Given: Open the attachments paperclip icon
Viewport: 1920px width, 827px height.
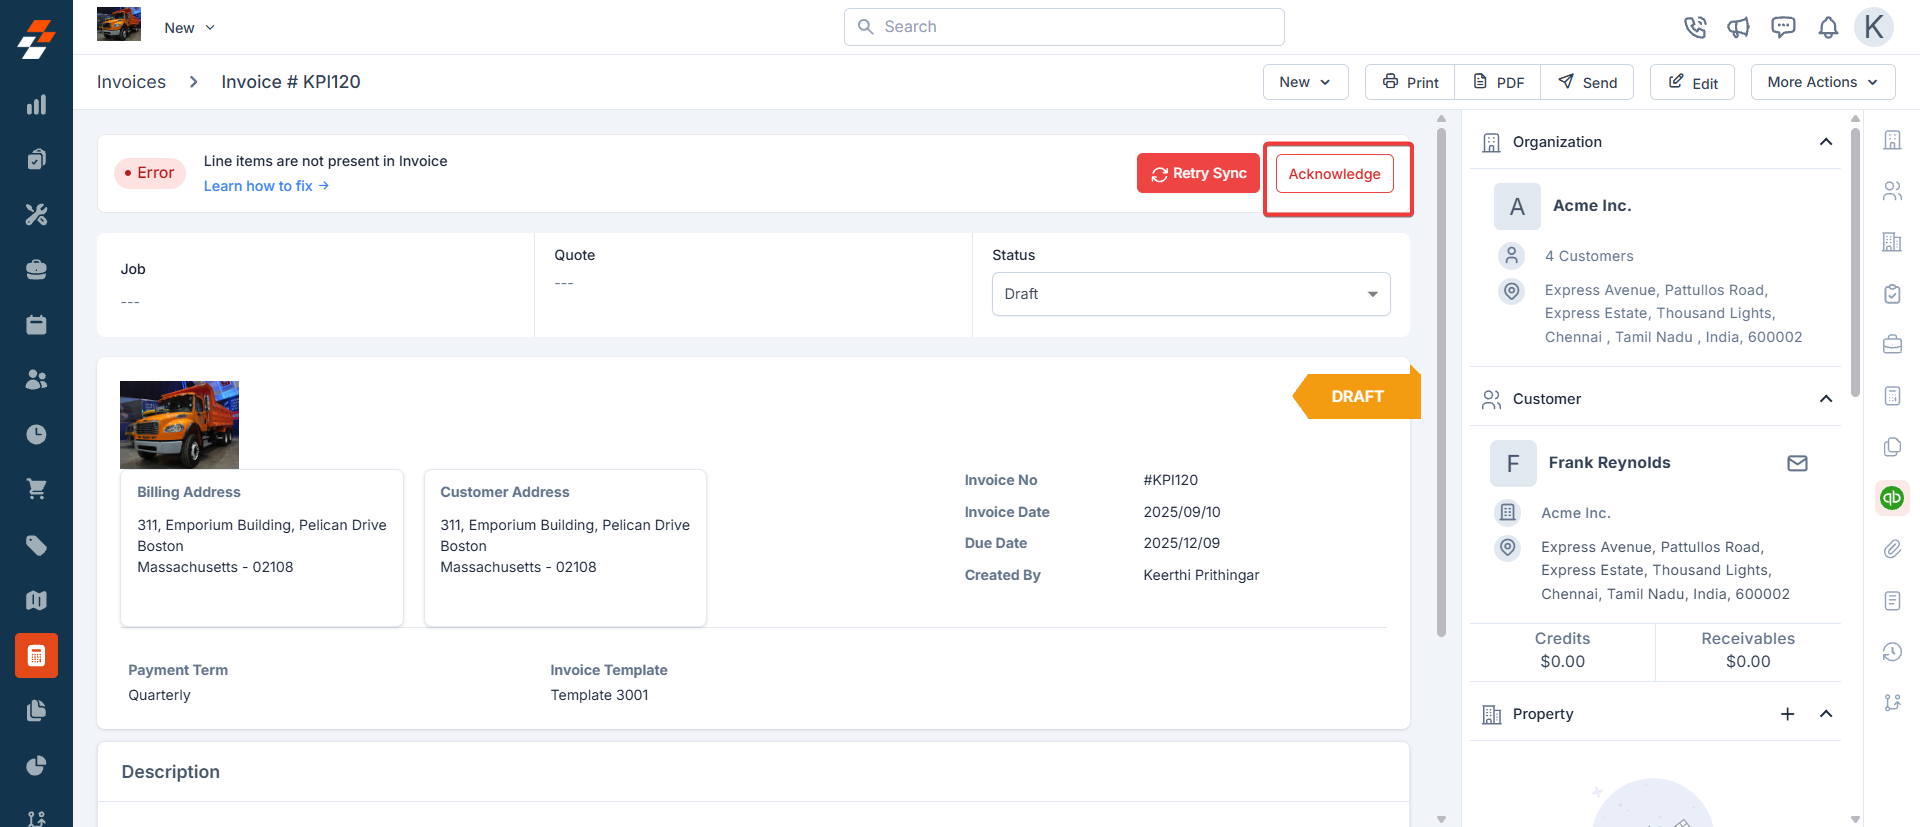Looking at the screenshot, I should [x=1892, y=549].
